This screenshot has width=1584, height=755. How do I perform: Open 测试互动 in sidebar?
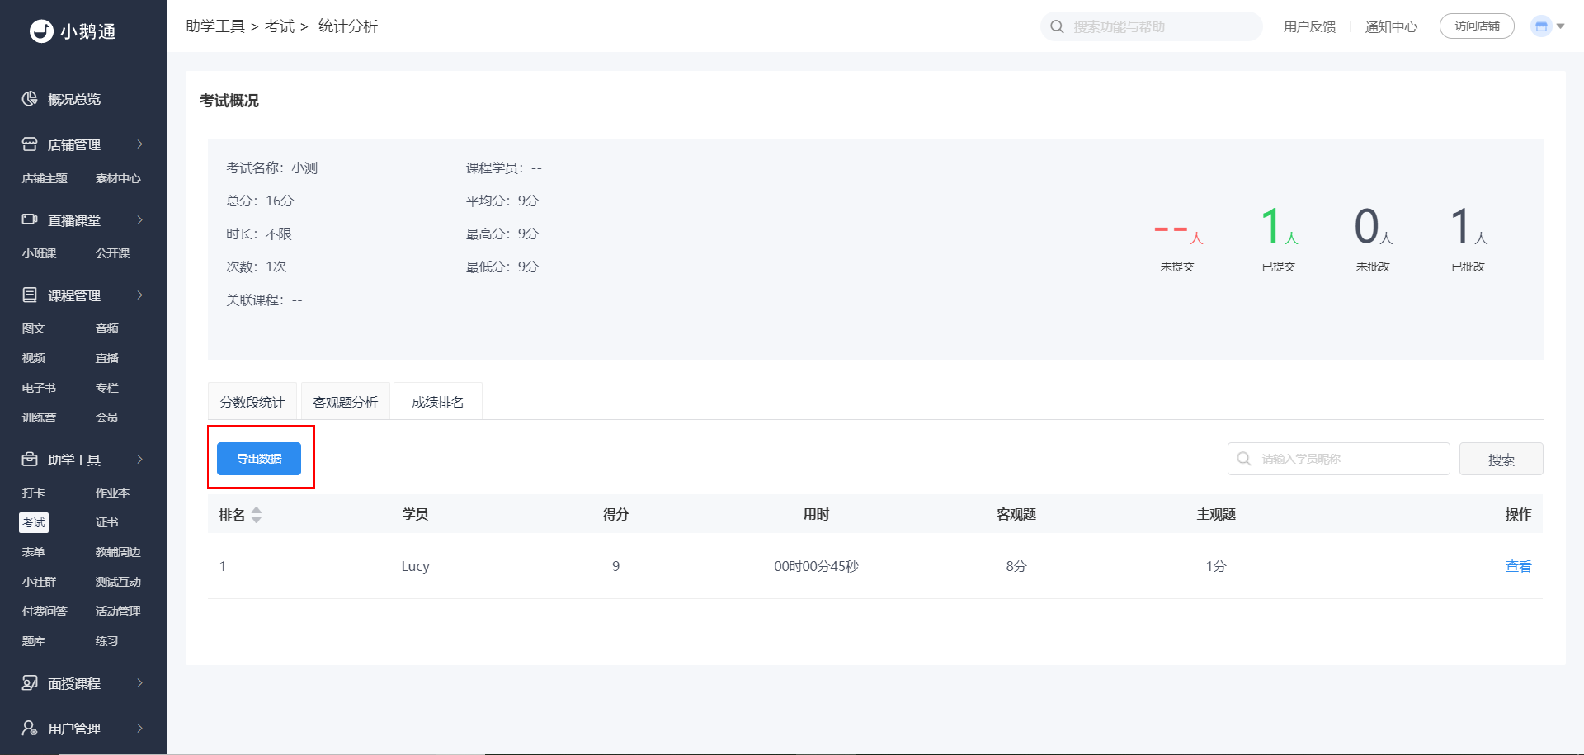118,582
